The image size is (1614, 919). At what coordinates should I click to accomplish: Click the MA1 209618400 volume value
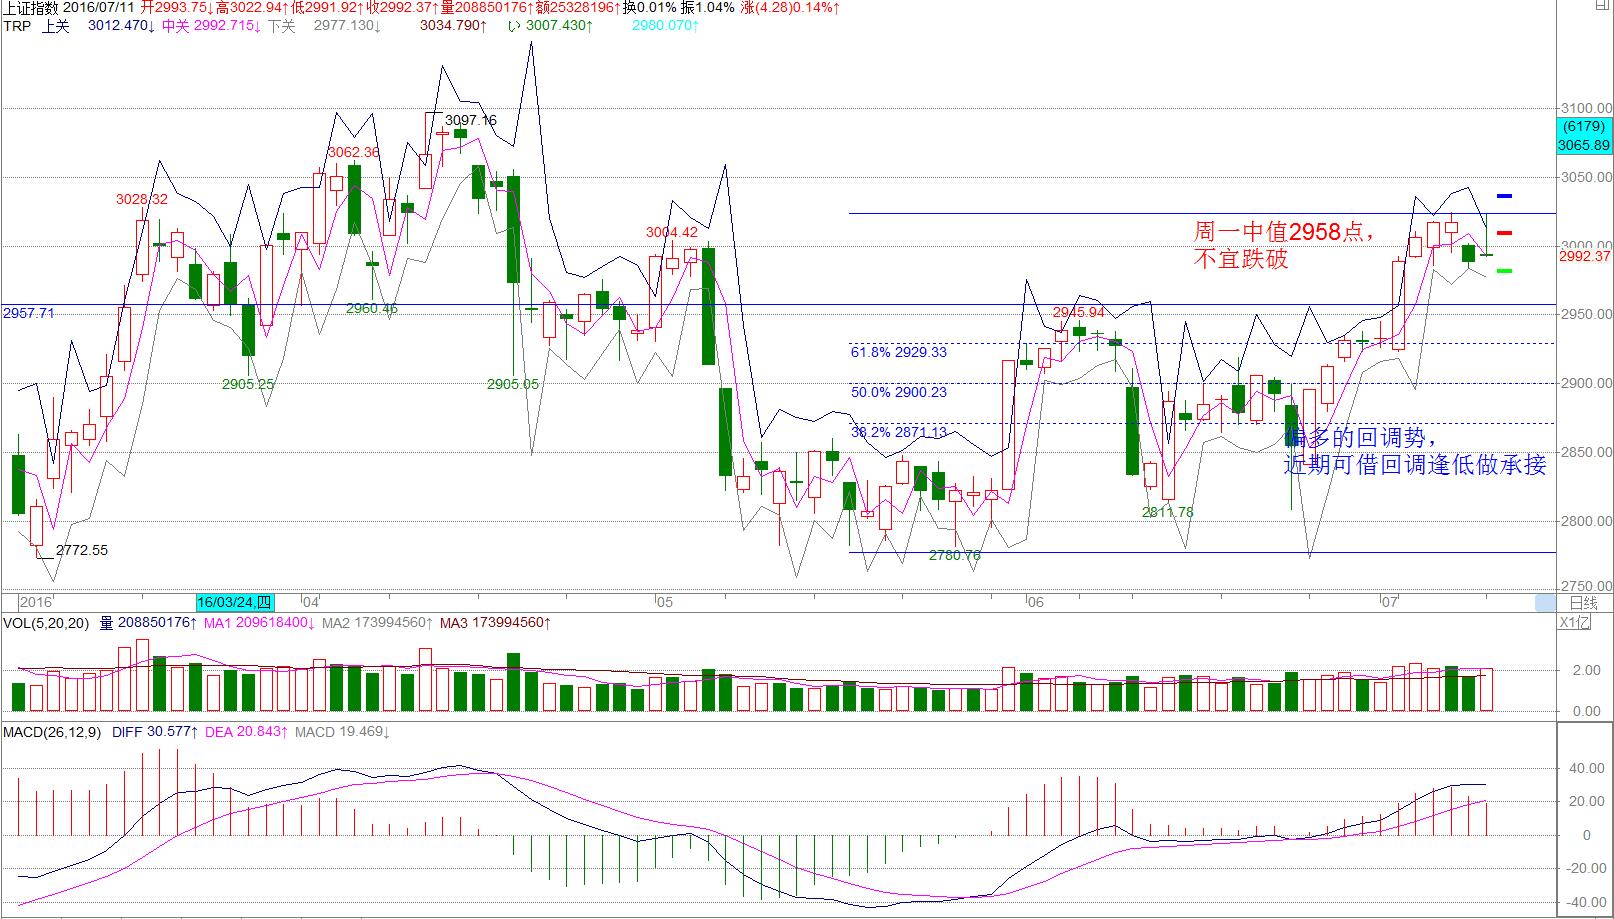[259, 623]
